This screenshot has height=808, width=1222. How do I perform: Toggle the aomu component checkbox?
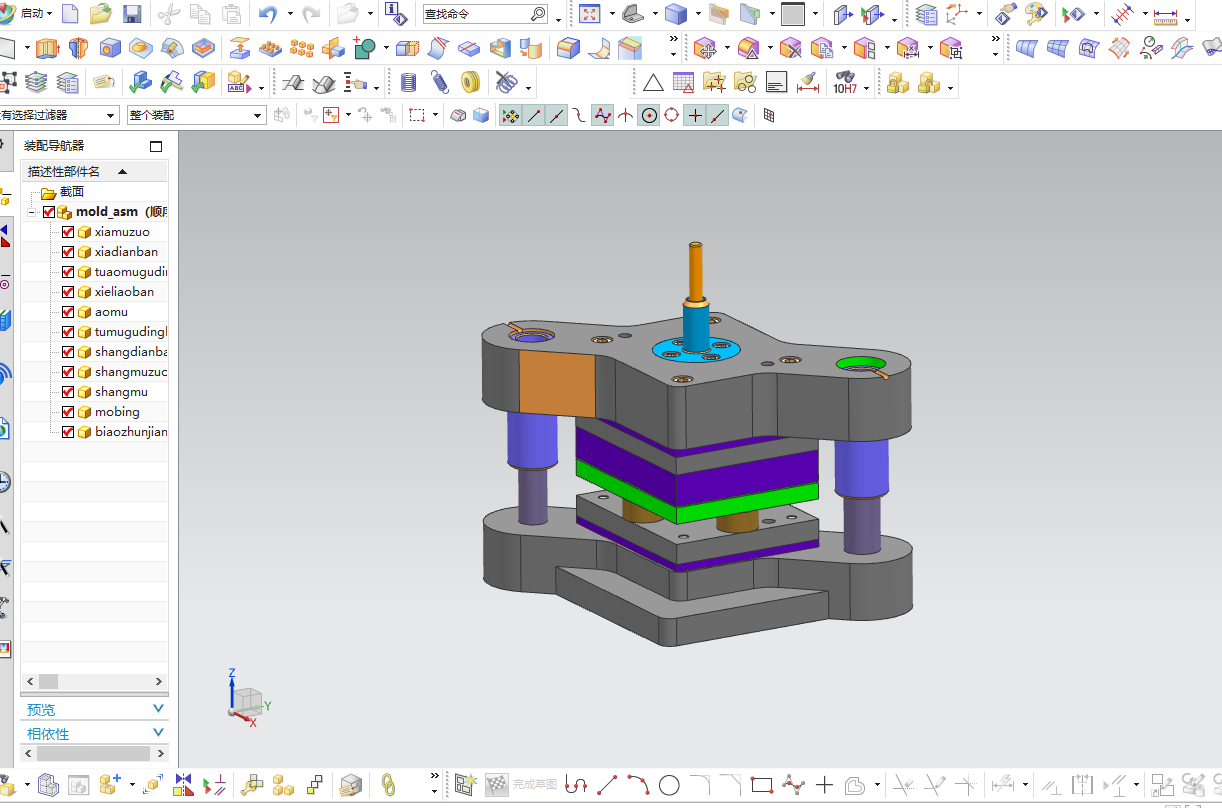pyautogui.click(x=68, y=312)
